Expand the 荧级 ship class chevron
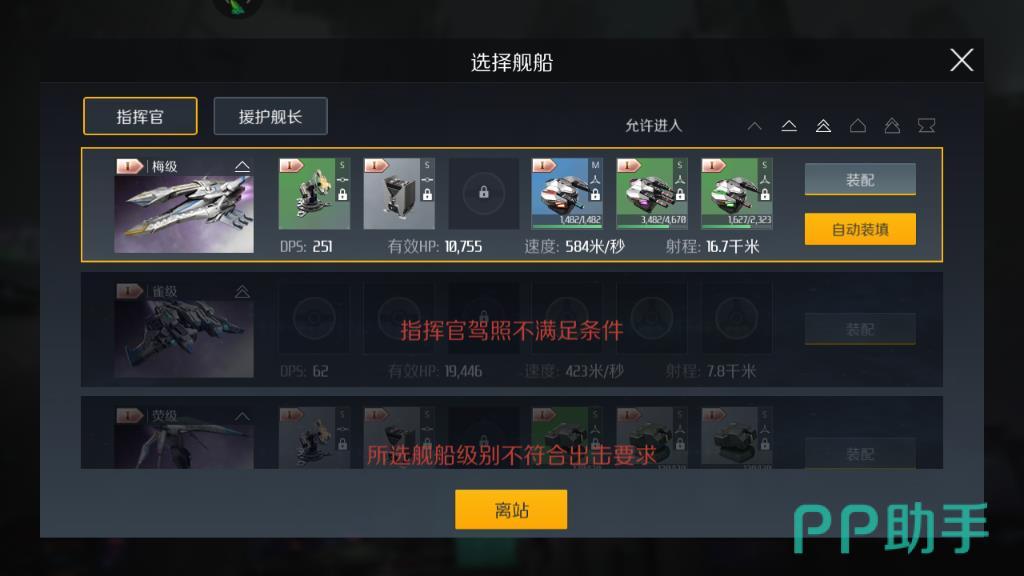1024x576 pixels. coord(242,416)
